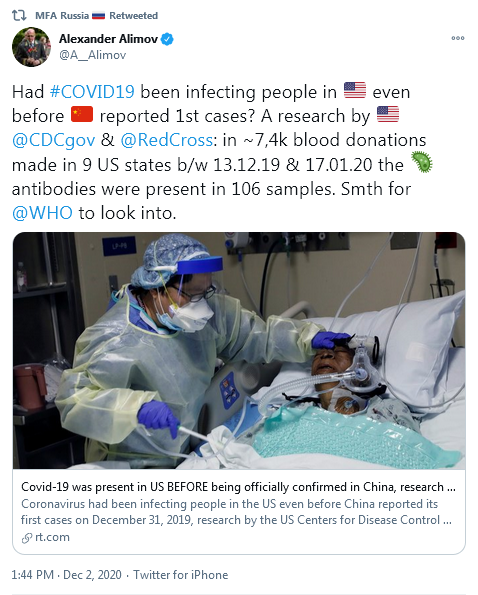Viewport: 478px width, 595px height.
Task: Open the article headline 'Covid-19 was present in US'
Action: click(238, 486)
